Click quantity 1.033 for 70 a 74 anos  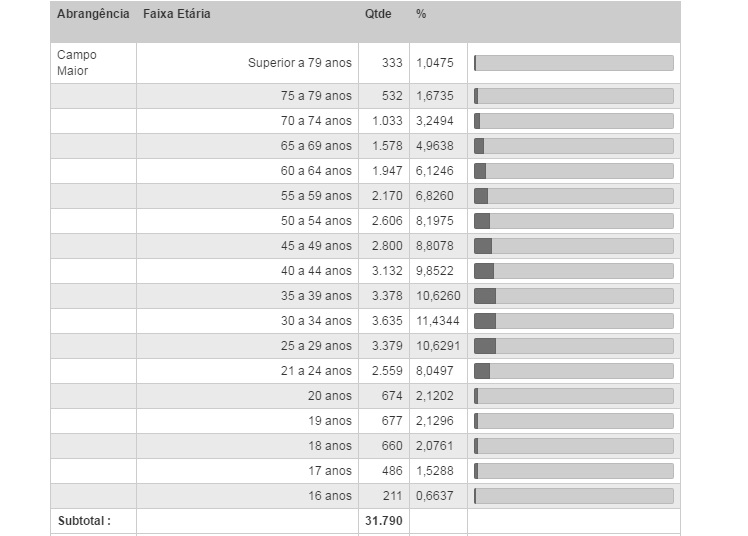pos(387,121)
